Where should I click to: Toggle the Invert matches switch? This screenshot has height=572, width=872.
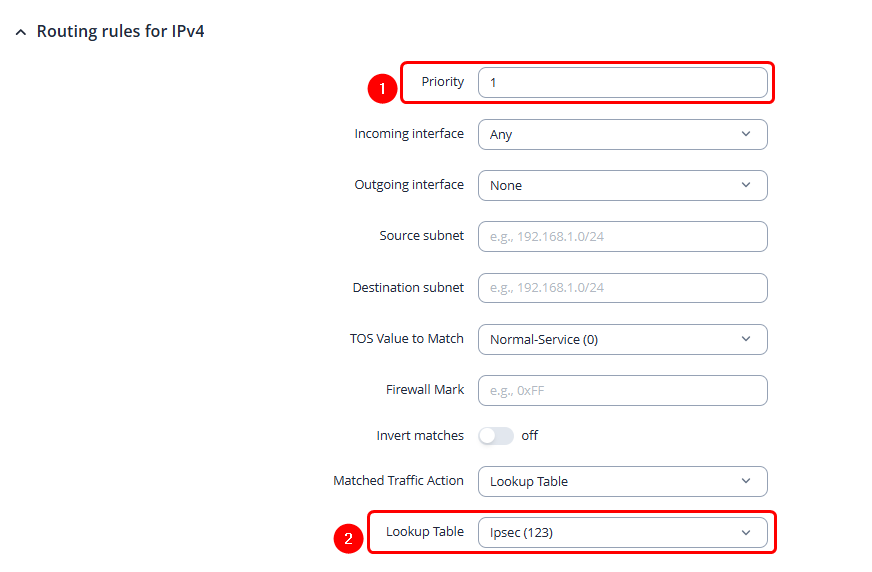(496, 436)
